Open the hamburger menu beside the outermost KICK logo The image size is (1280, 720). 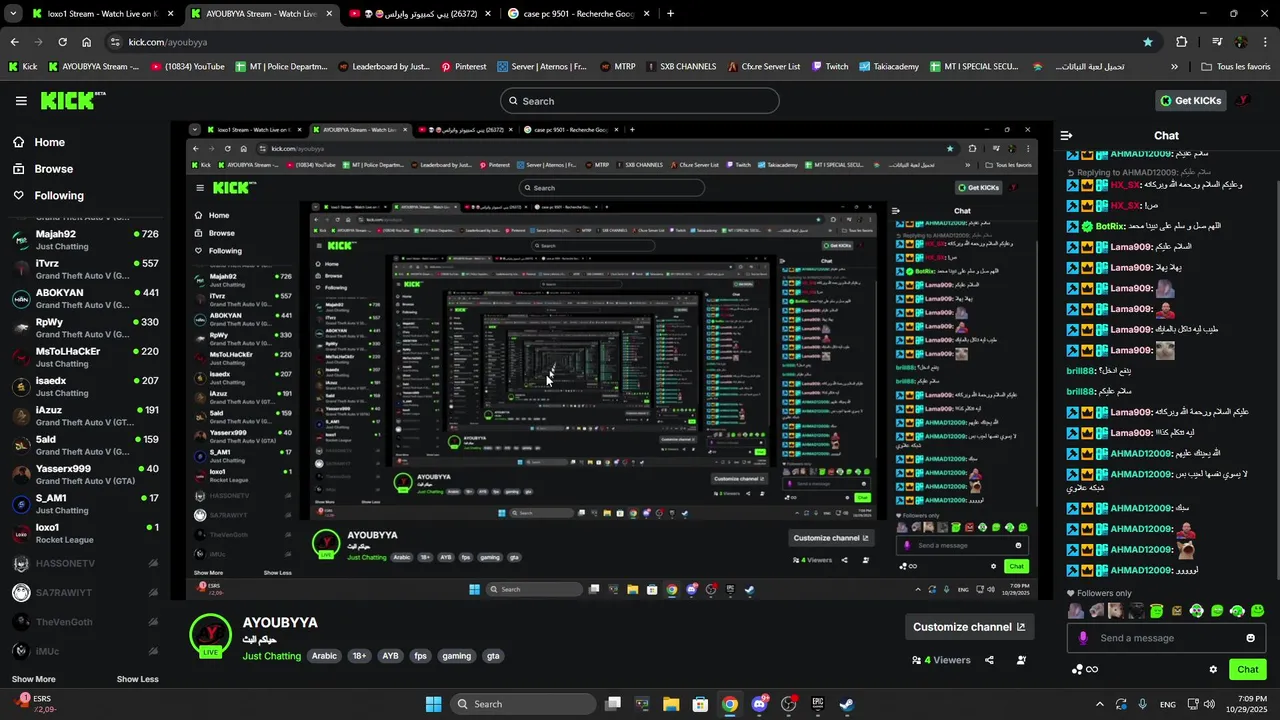point(21,101)
